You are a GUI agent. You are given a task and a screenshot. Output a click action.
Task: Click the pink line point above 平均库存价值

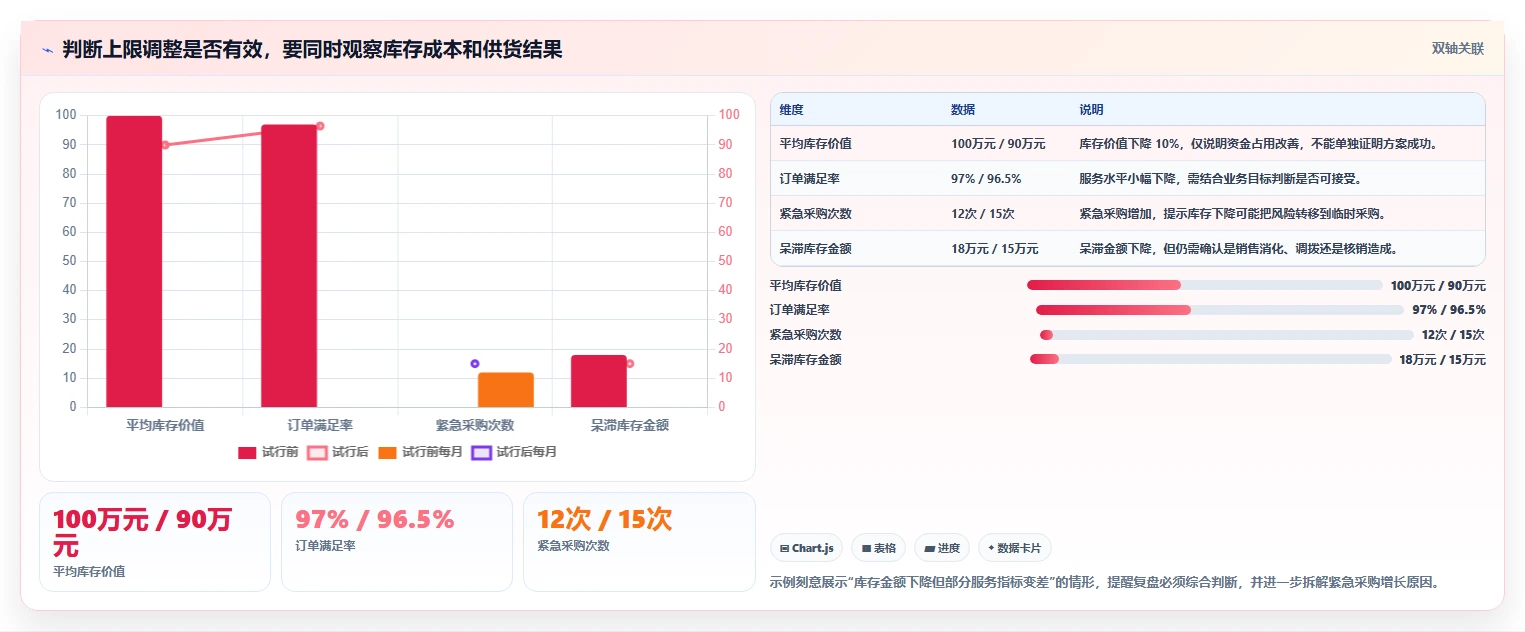click(x=165, y=145)
